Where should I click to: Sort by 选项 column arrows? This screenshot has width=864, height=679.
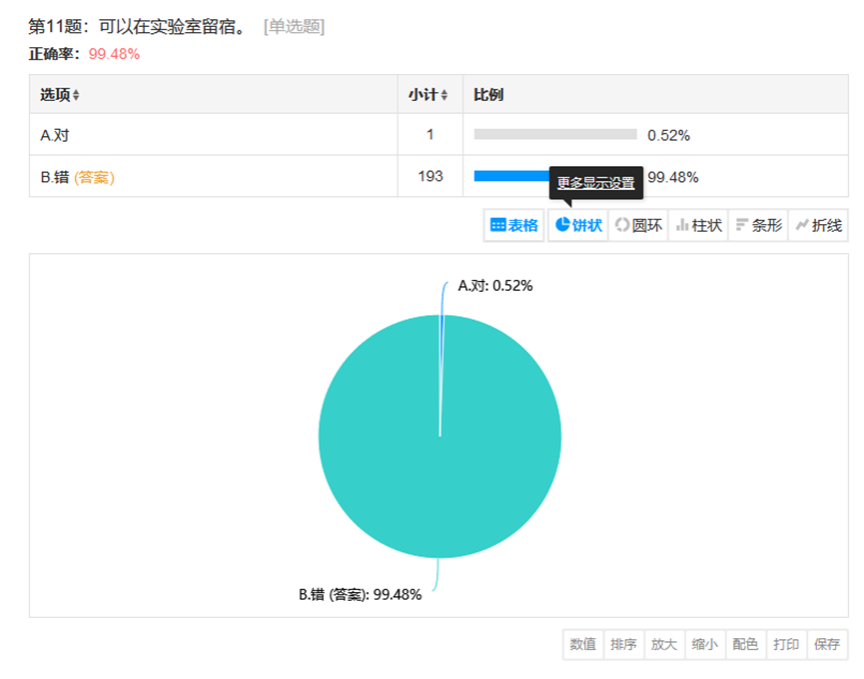pos(76,95)
